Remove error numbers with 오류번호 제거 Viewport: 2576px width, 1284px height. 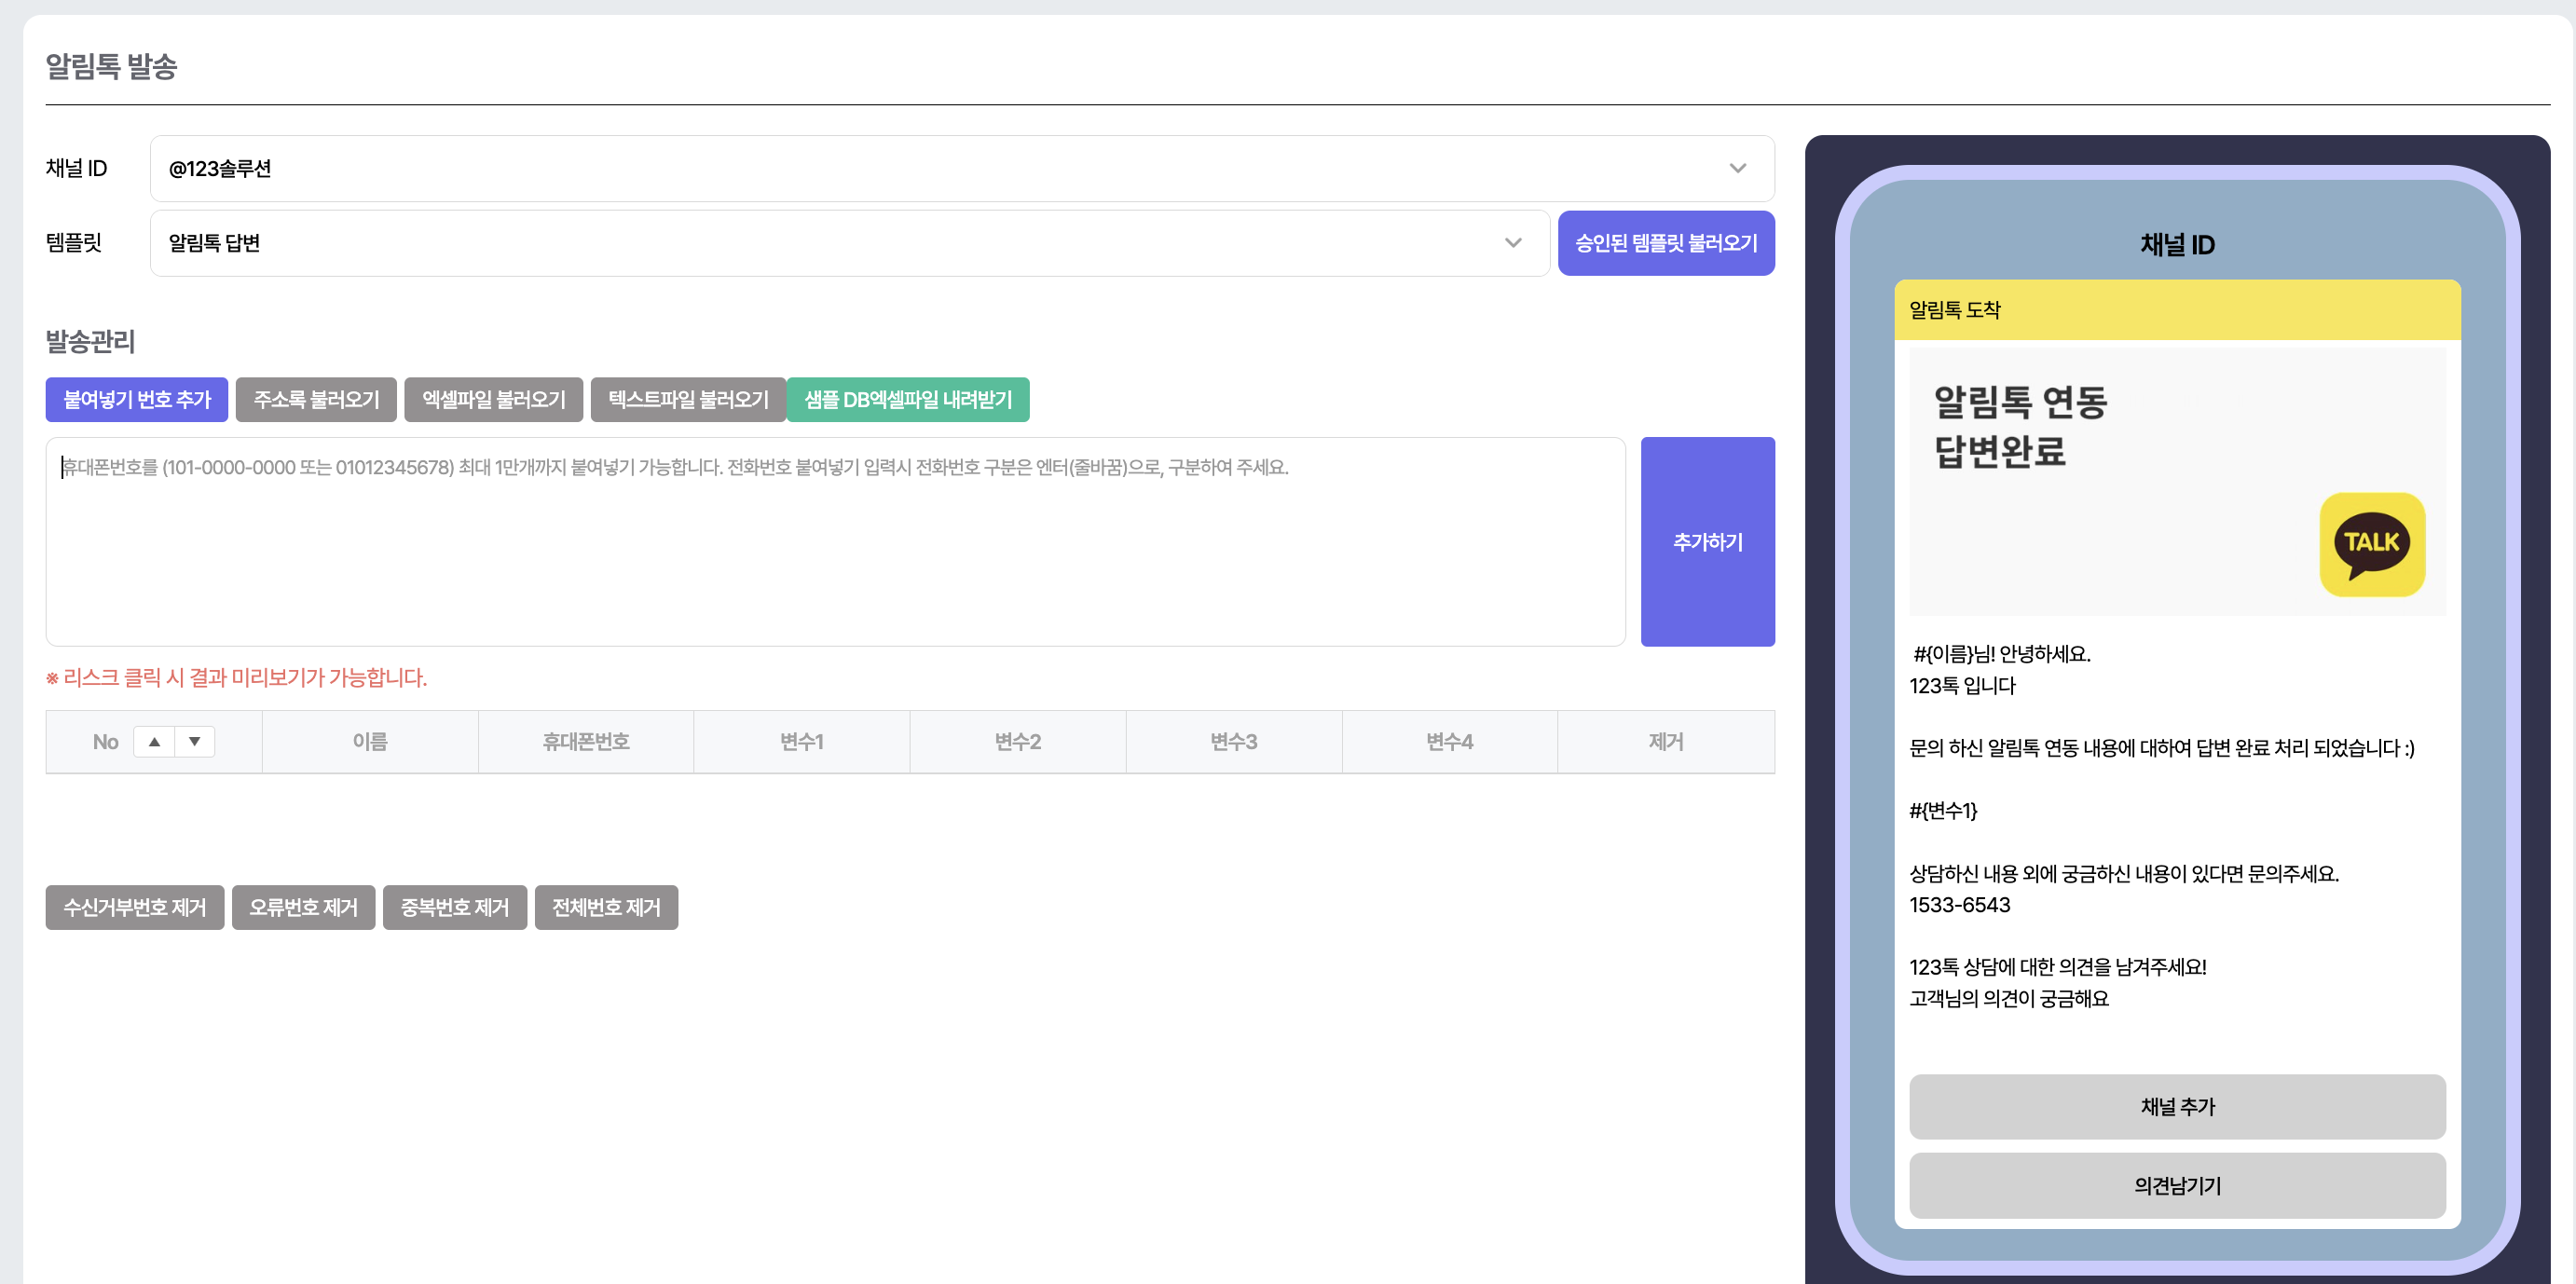303,907
